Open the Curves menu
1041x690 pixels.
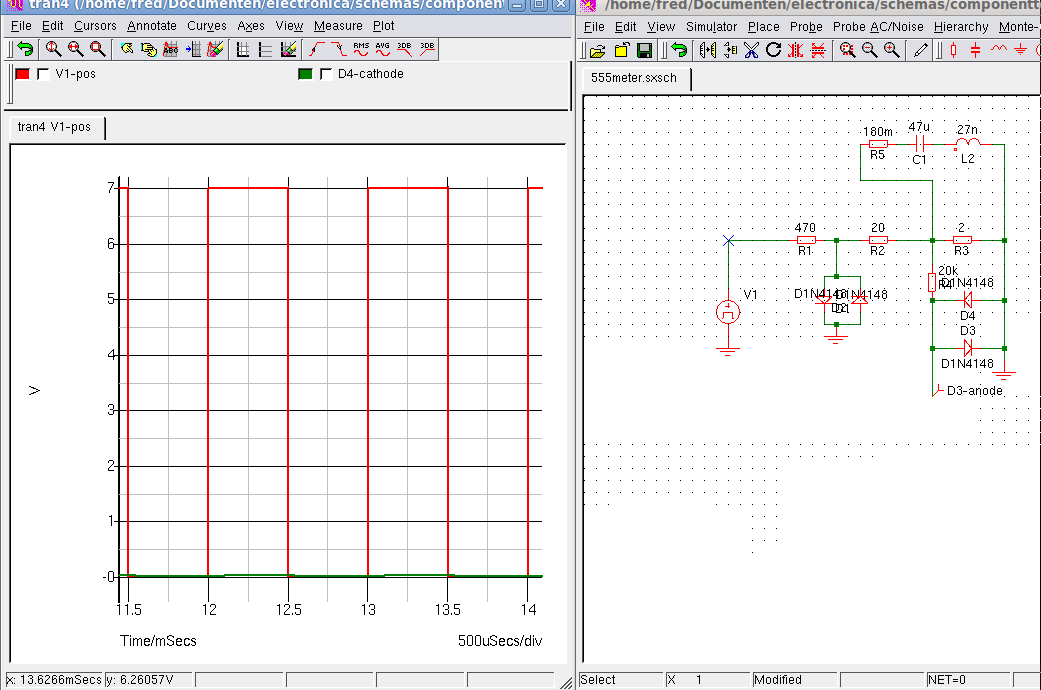point(206,26)
